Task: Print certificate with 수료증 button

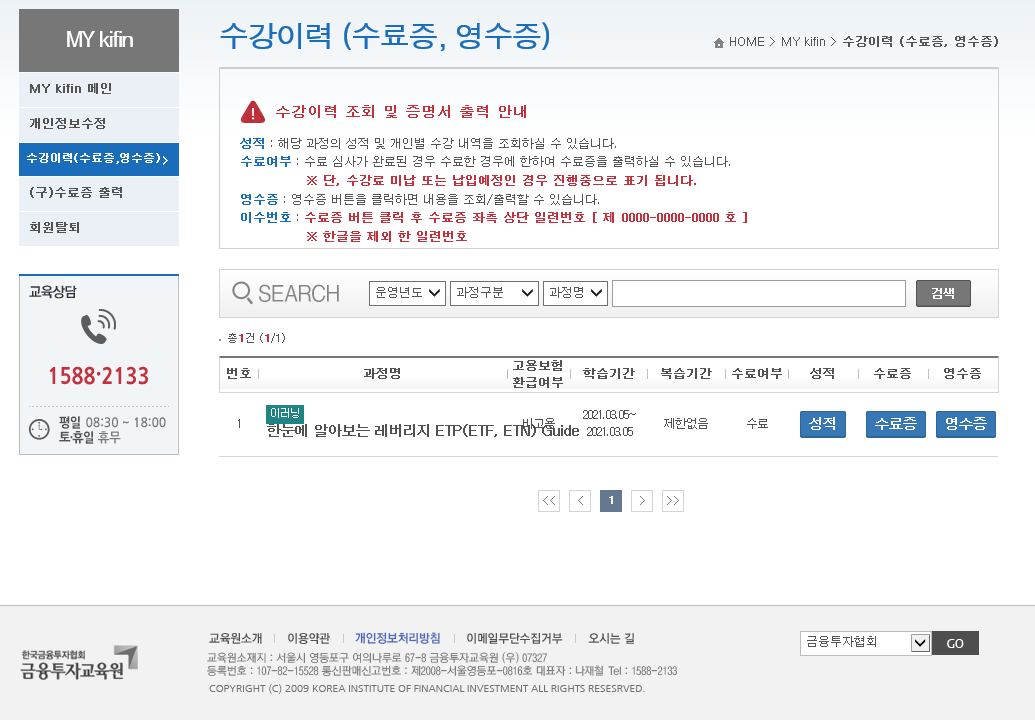Action: [x=895, y=424]
